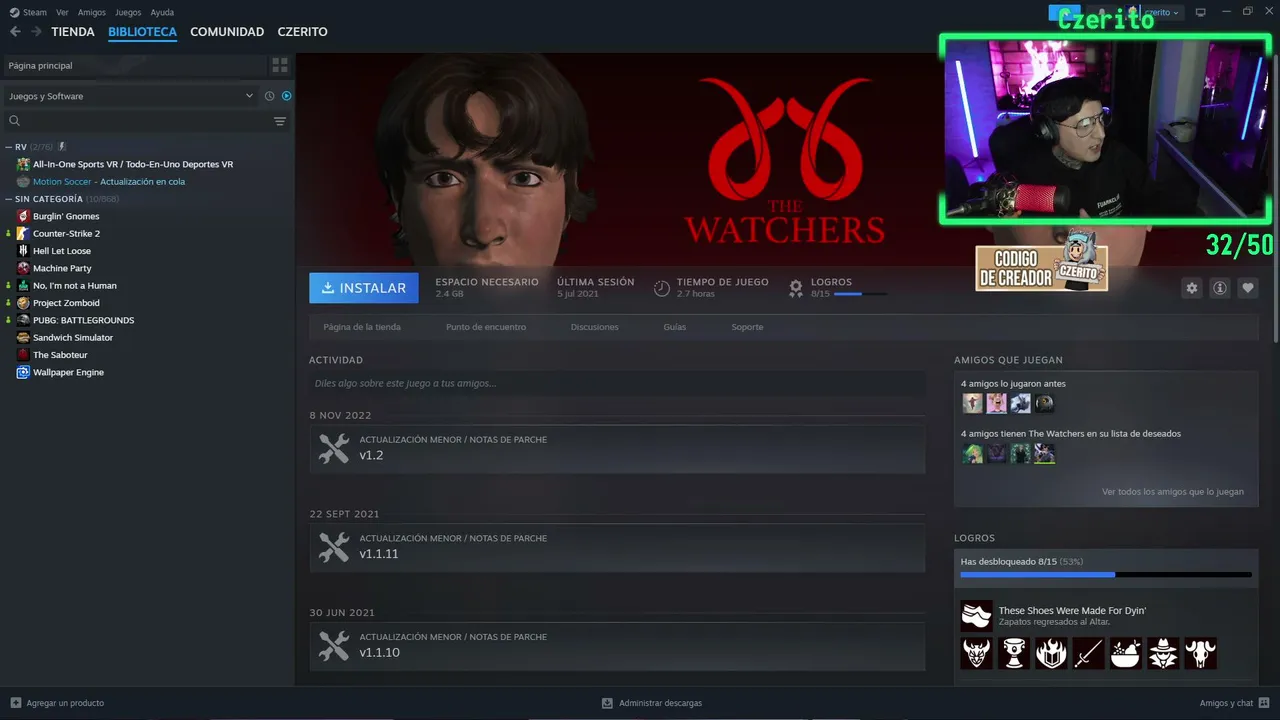Click the BIBLIOTECA tab
This screenshot has width=1280, height=720.
142,32
